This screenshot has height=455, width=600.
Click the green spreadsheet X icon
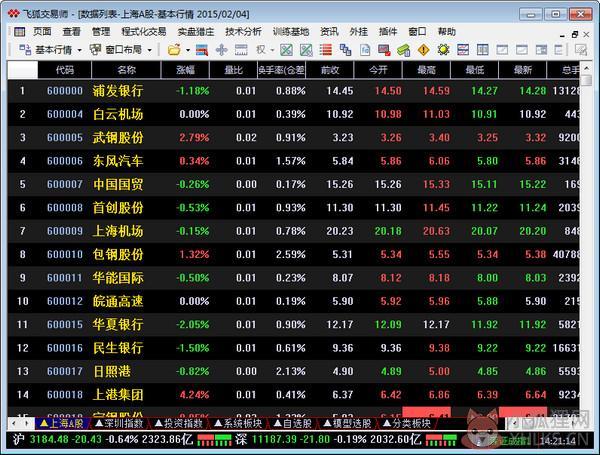(287, 50)
